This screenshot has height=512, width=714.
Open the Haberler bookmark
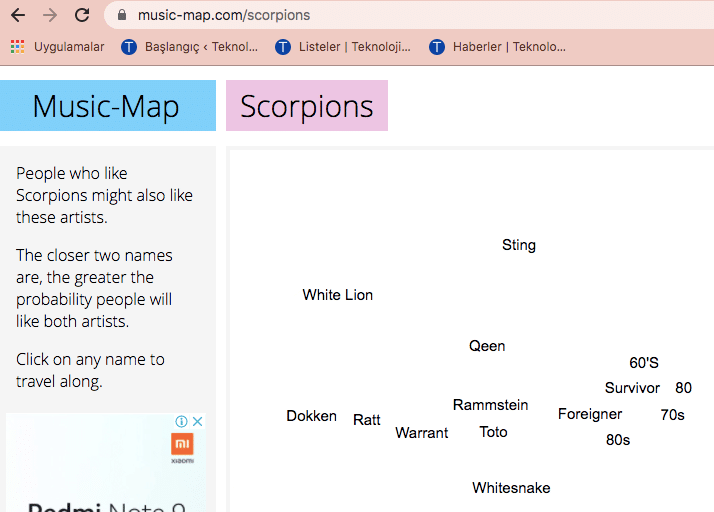[497, 46]
